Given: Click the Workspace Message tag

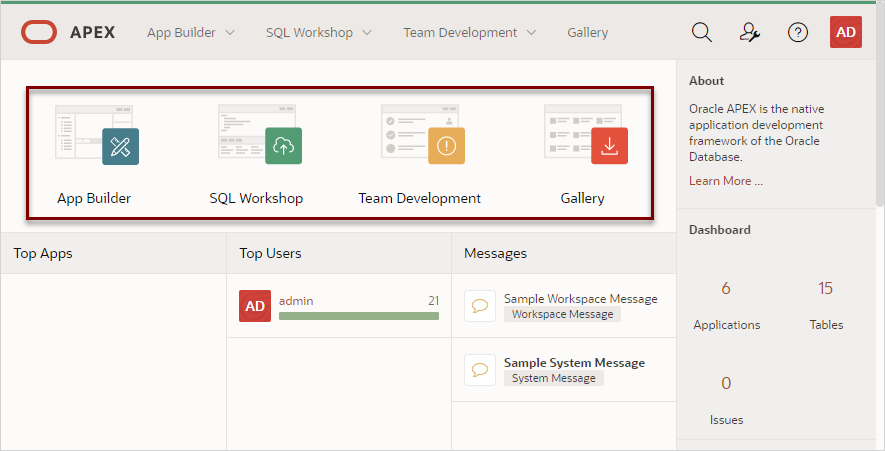Looking at the screenshot, I should (562, 314).
